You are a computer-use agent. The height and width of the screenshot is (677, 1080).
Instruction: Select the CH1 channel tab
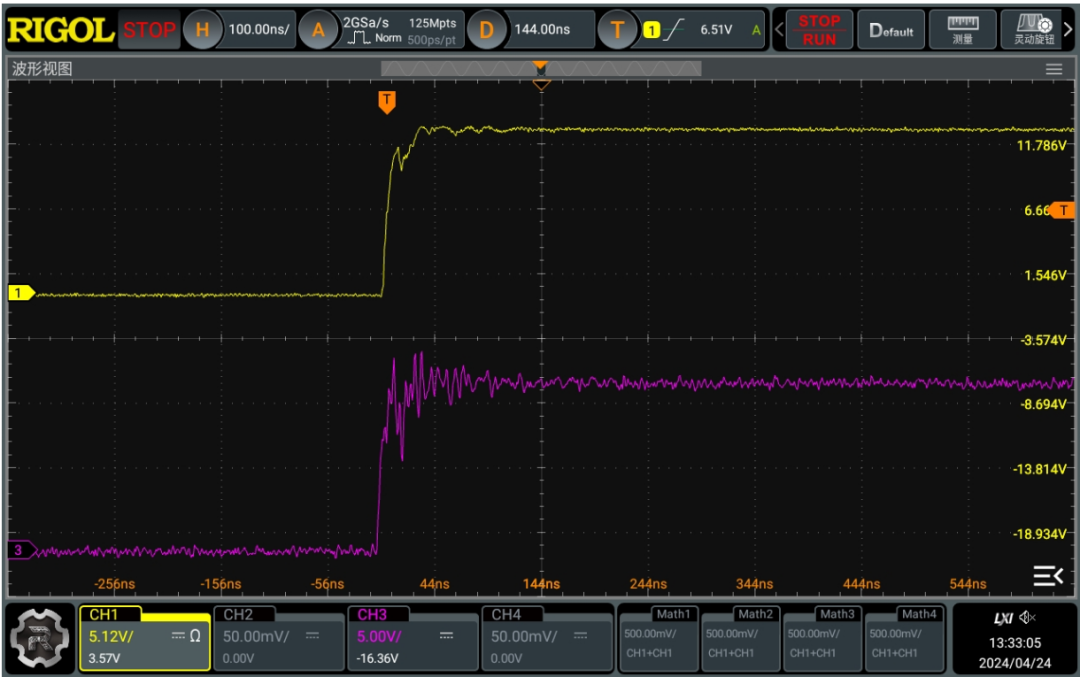145,637
